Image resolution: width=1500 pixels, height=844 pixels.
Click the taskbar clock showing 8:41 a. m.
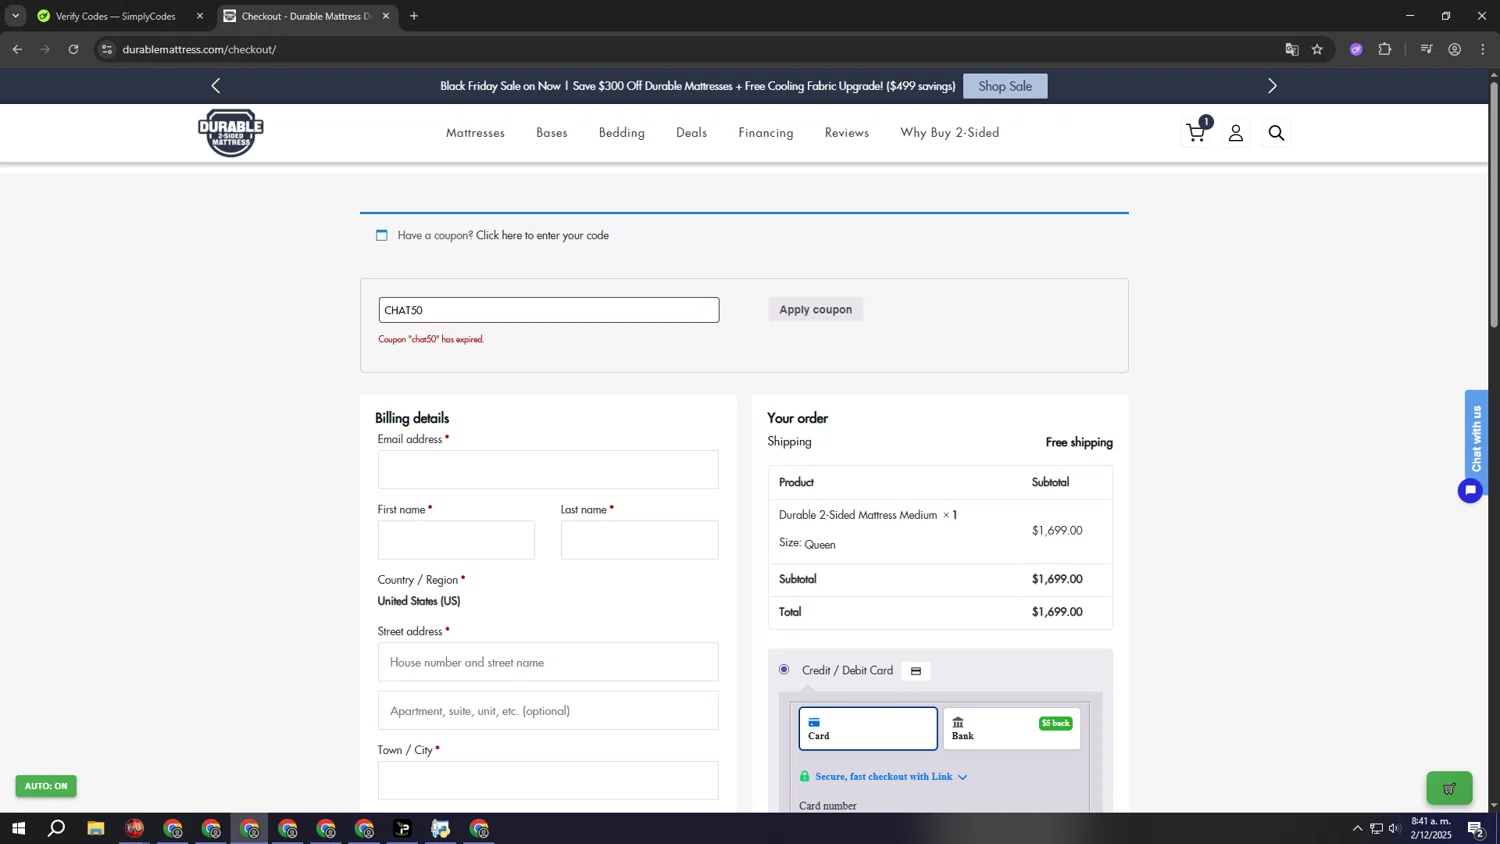(x=1431, y=828)
